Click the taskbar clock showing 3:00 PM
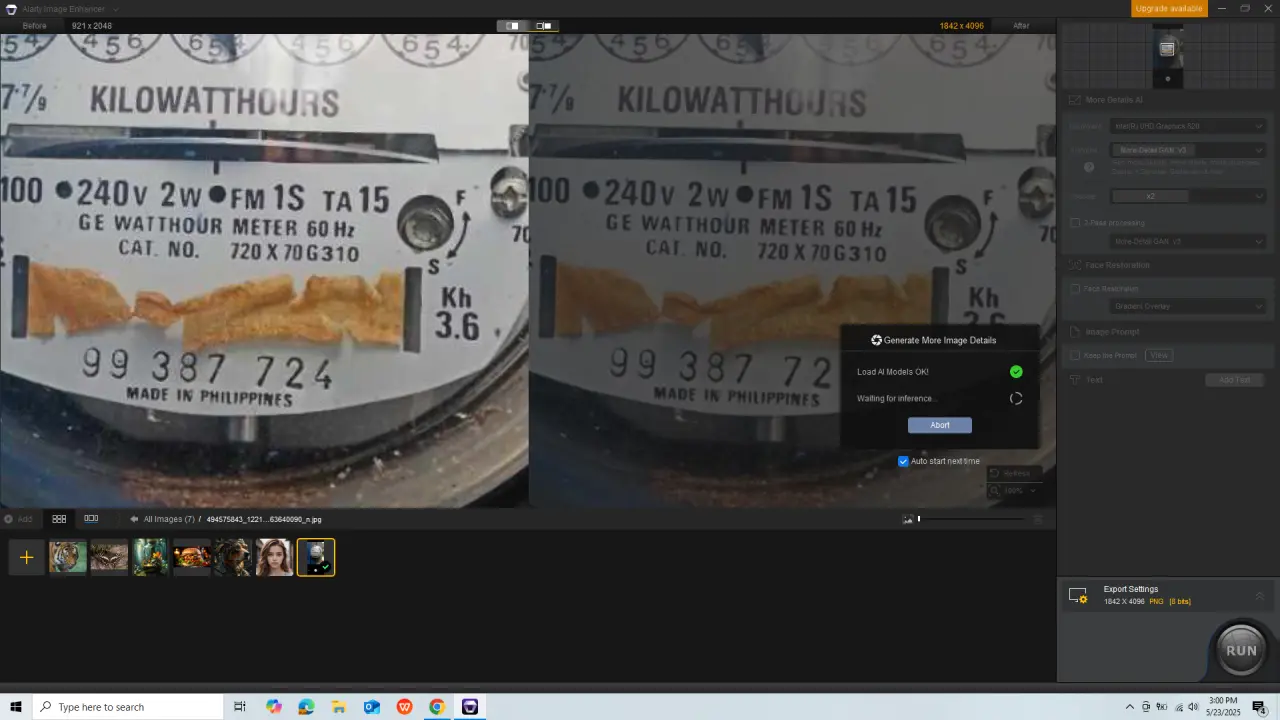 tap(1223, 707)
